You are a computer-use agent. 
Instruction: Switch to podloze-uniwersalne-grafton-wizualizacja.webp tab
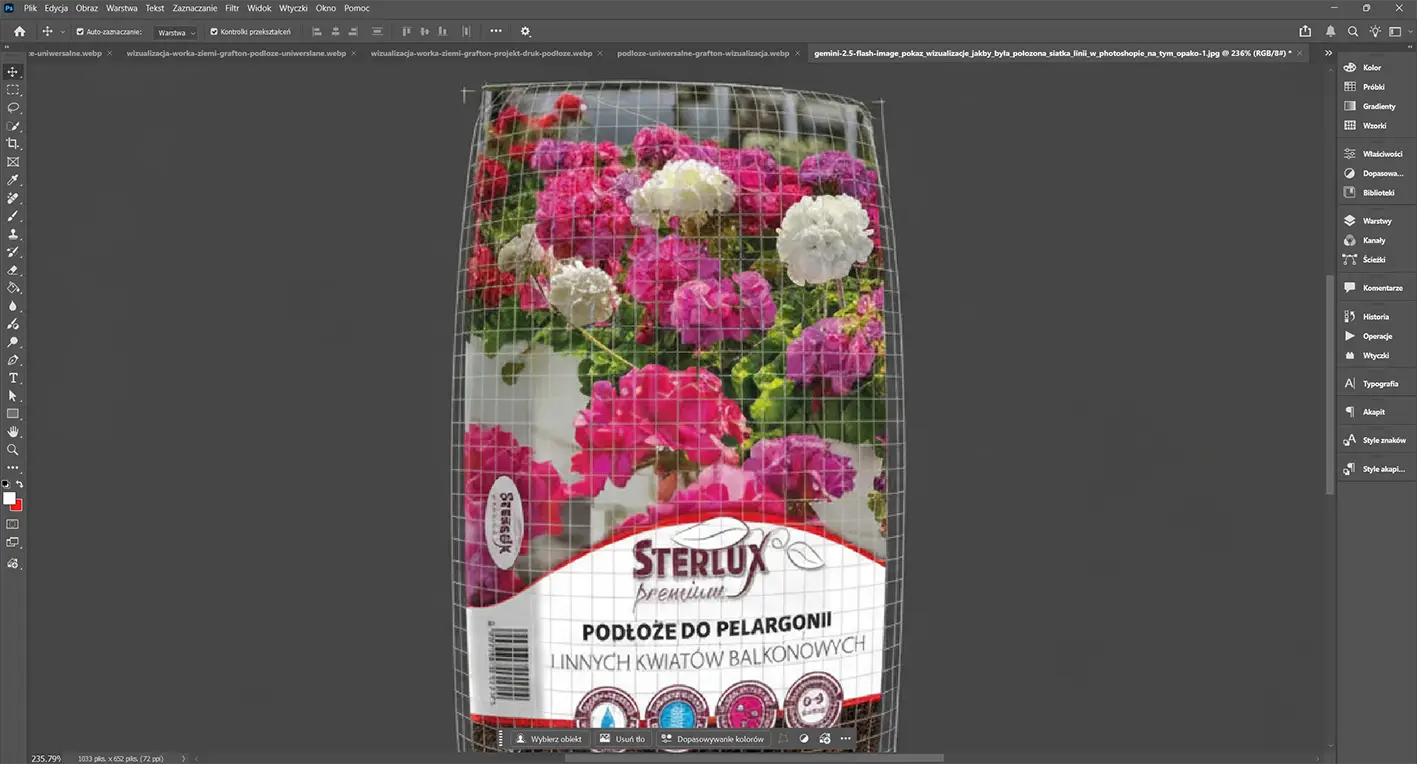[x=703, y=53]
